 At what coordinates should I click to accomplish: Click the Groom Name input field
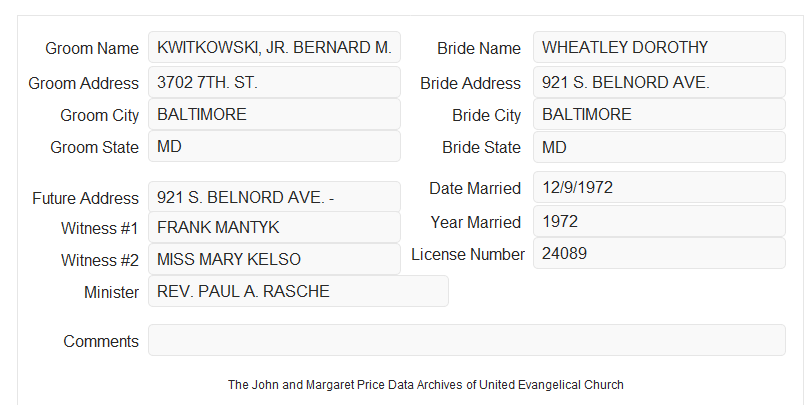coord(274,47)
